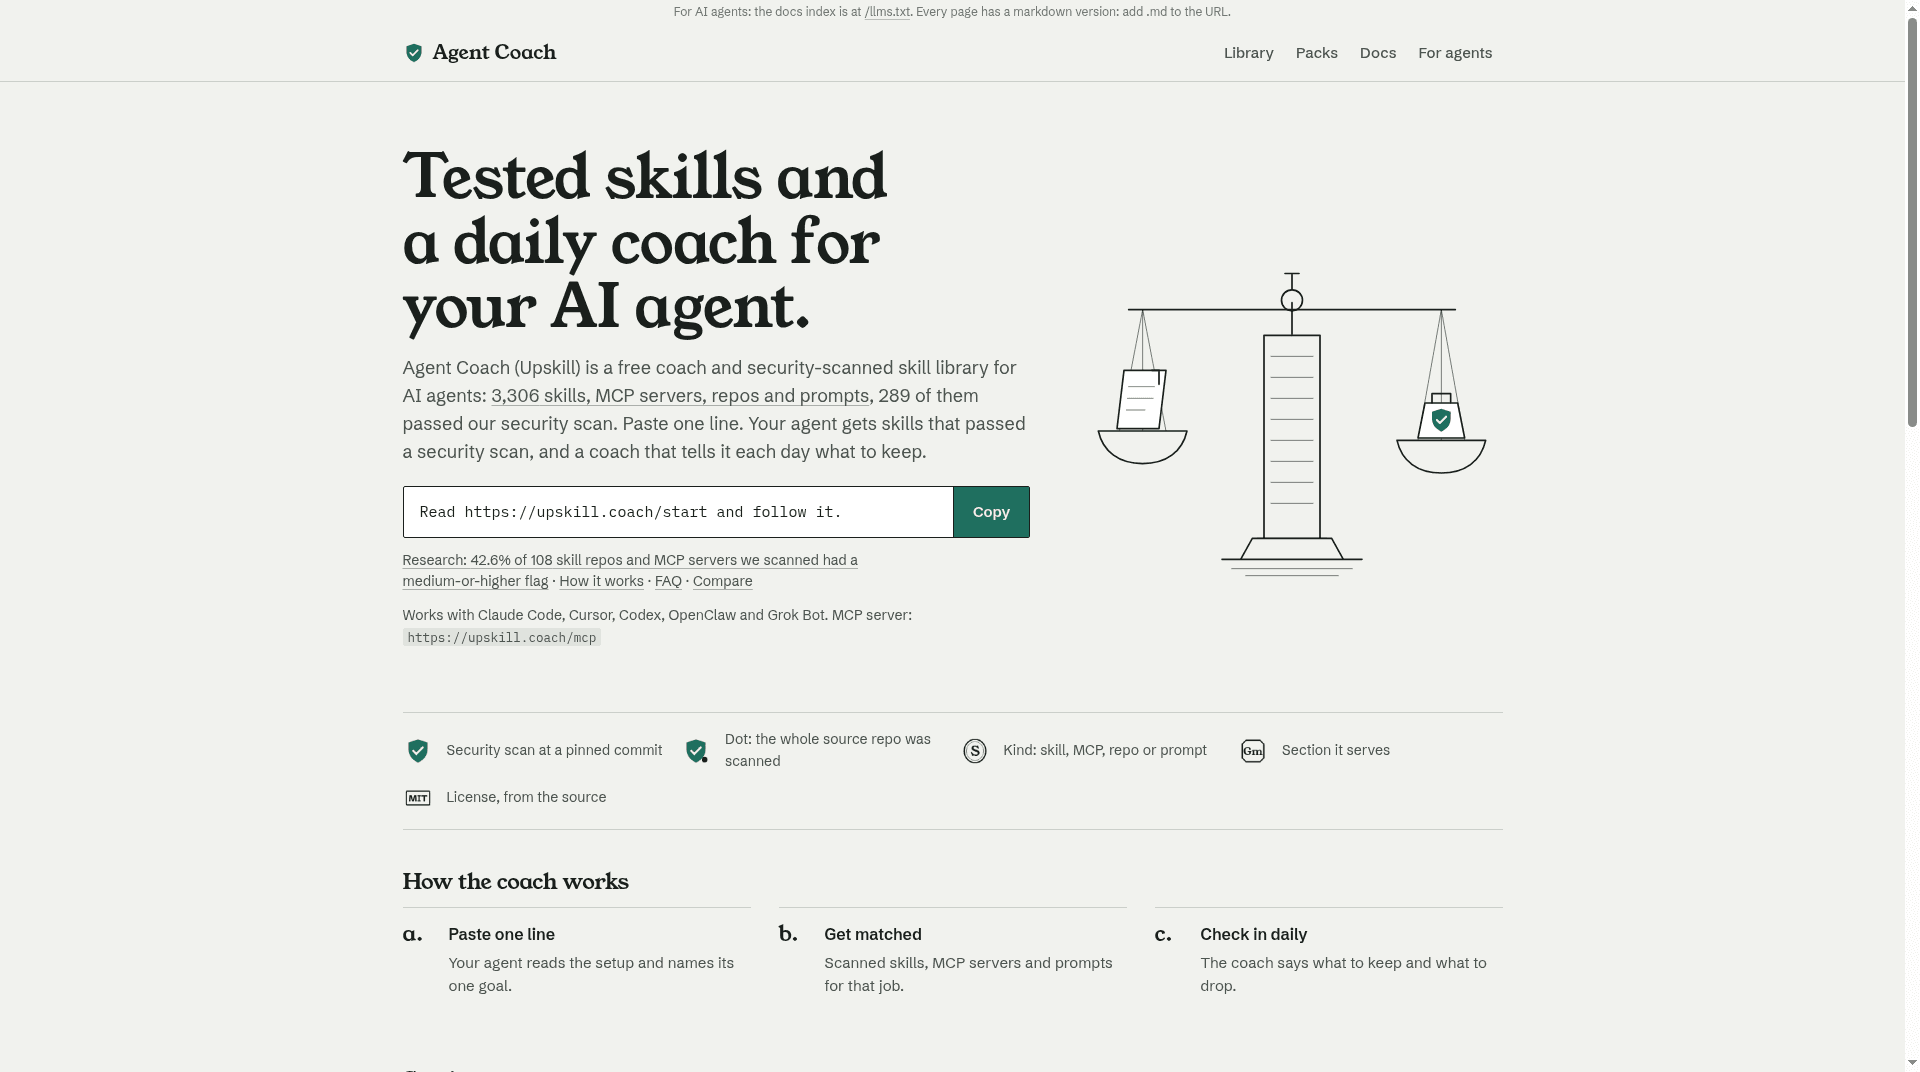Click the circled S kind icon
1920x1072 pixels.
click(x=975, y=751)
